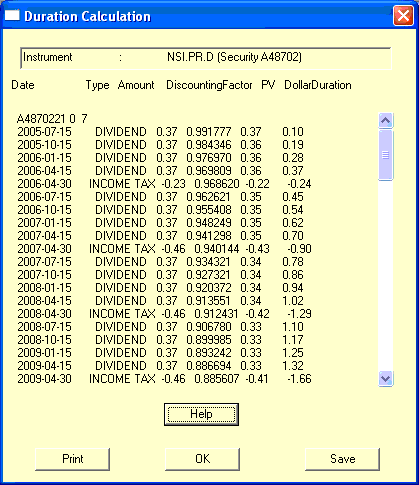Click the Instrument field showing NSI.PR.D

(205, 58)
